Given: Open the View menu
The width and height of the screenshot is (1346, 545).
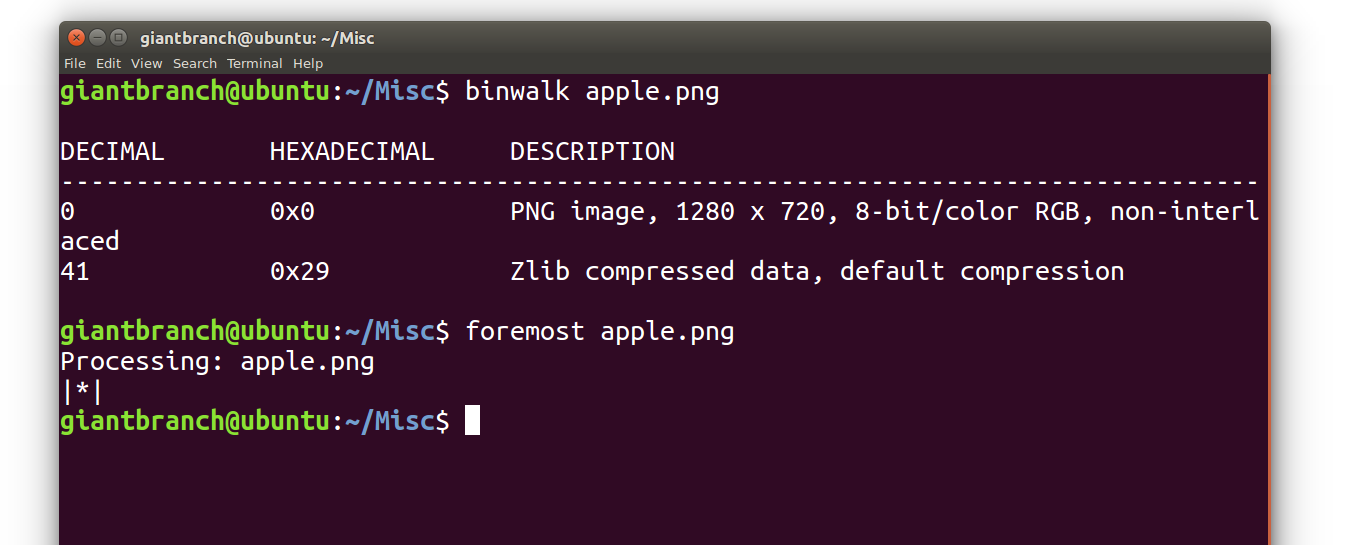Looking at the screenshot, I should (x=146, y=63).
